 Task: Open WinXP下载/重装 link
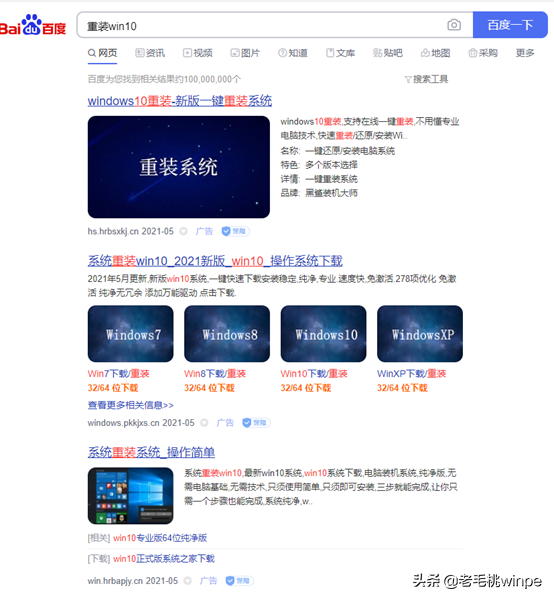pos(411,373)
